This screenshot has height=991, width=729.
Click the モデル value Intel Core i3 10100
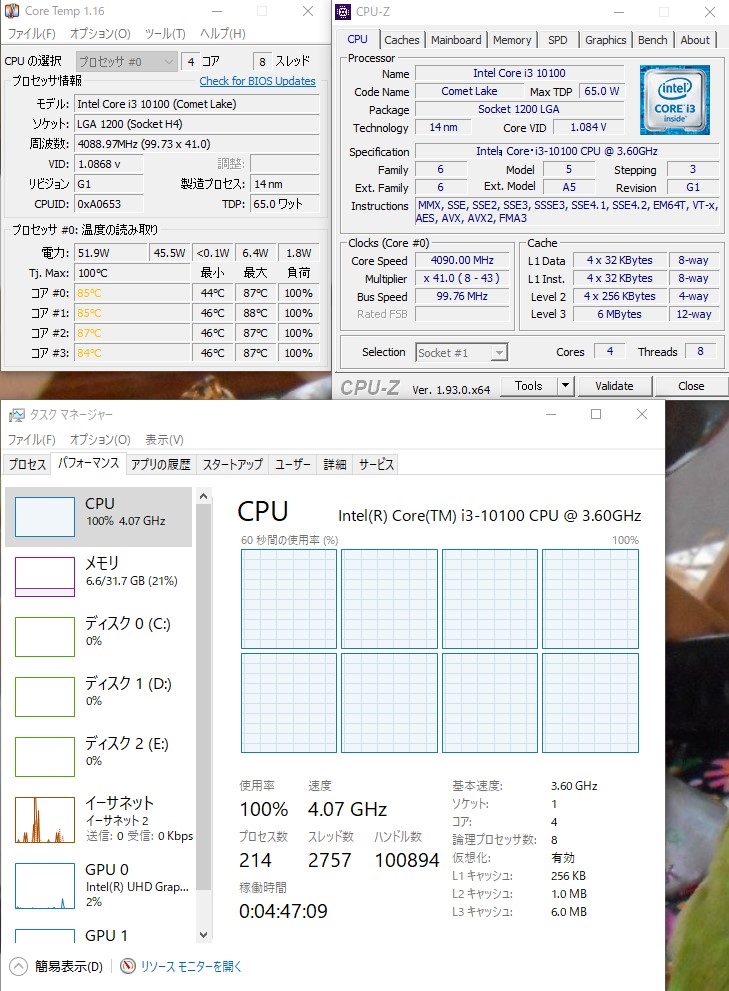(x=197, y=104)
